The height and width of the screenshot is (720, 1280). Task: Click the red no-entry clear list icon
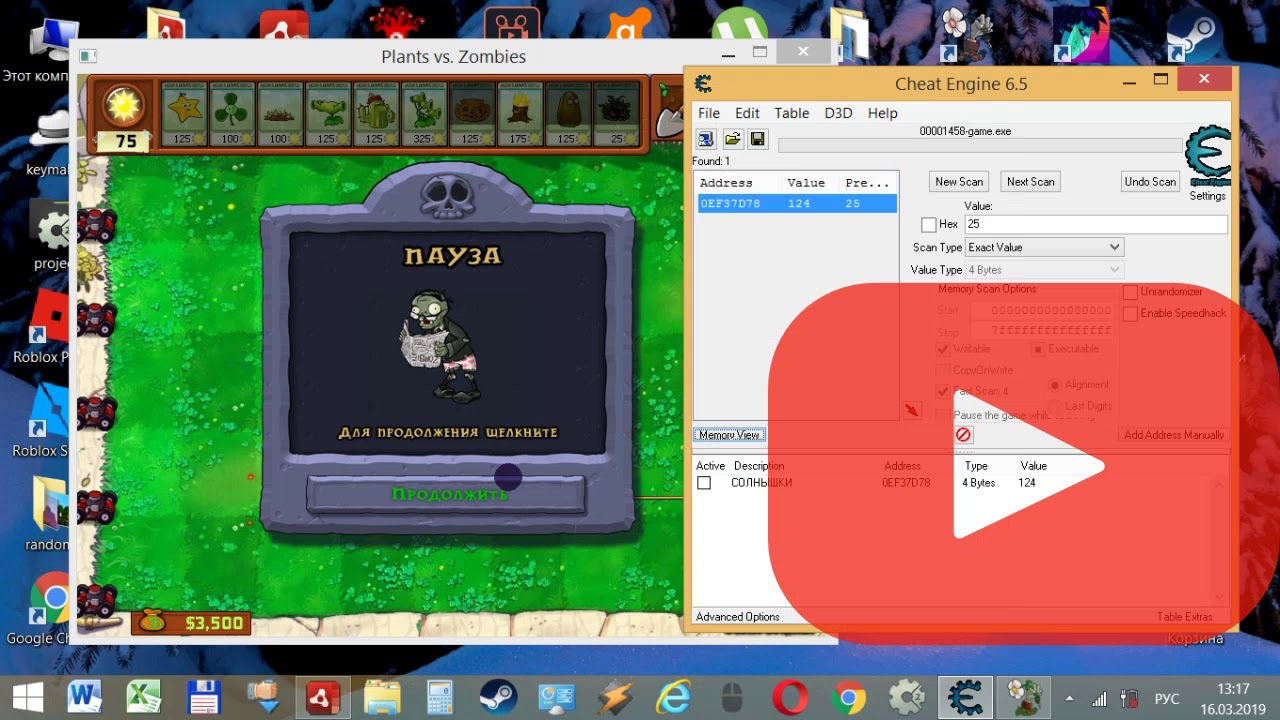point(963,435)
